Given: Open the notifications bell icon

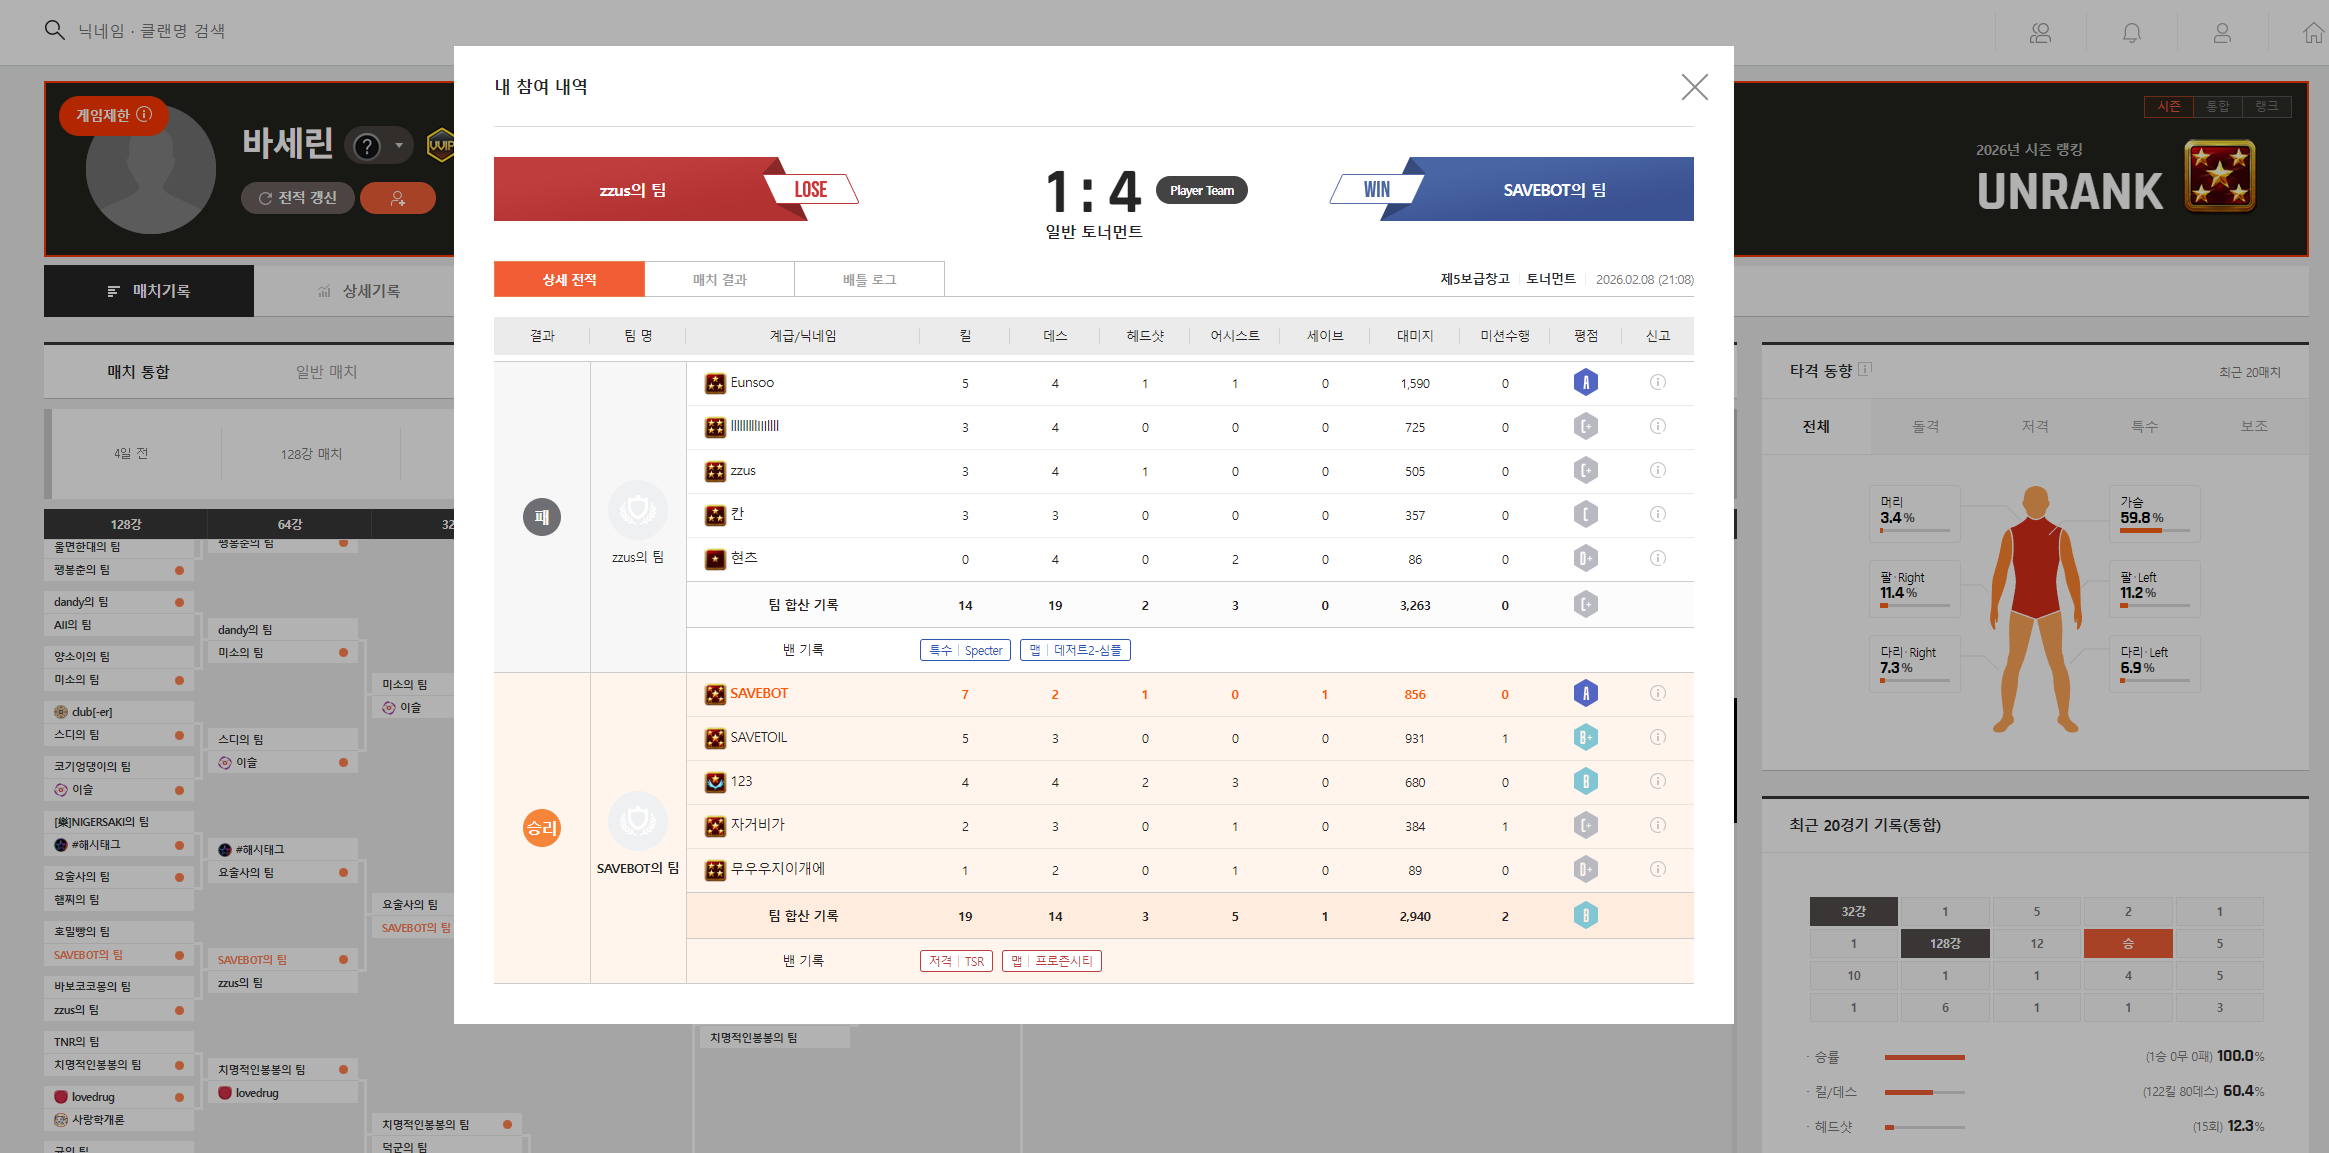Looking at the screenshot, I should (2132, 33).
